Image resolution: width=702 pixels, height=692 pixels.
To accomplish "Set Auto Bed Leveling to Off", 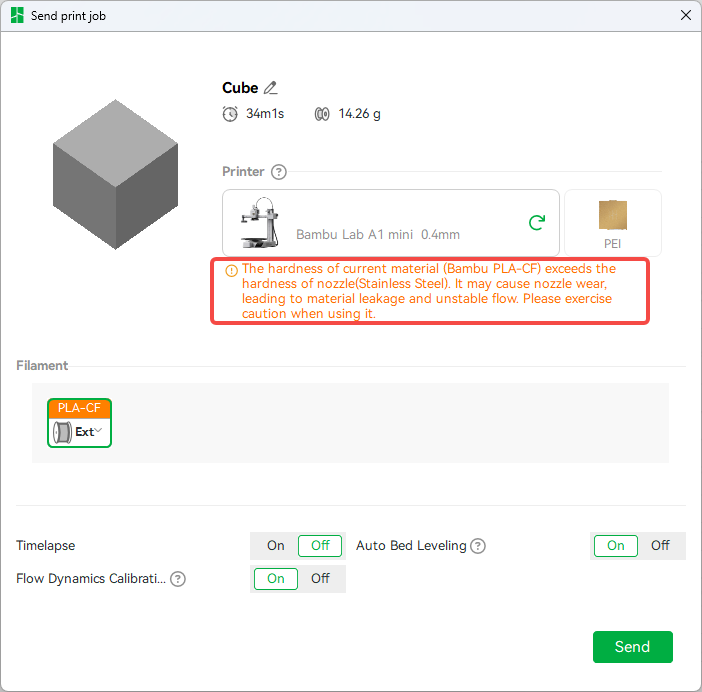I will (660, 546).
